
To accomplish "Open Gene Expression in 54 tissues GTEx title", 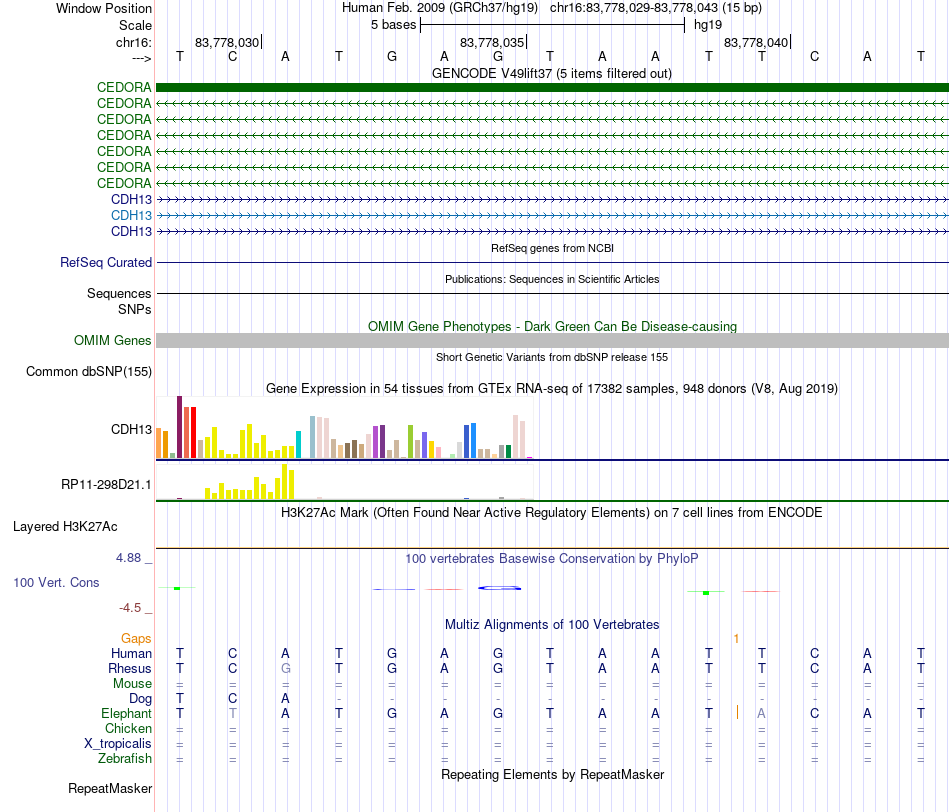I will click(x=552, y=388).
